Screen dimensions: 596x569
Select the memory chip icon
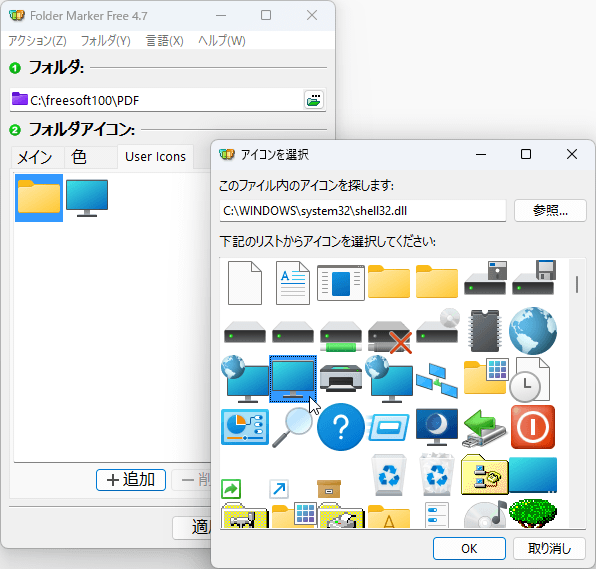pyautogui.click(x=485, y=331)
